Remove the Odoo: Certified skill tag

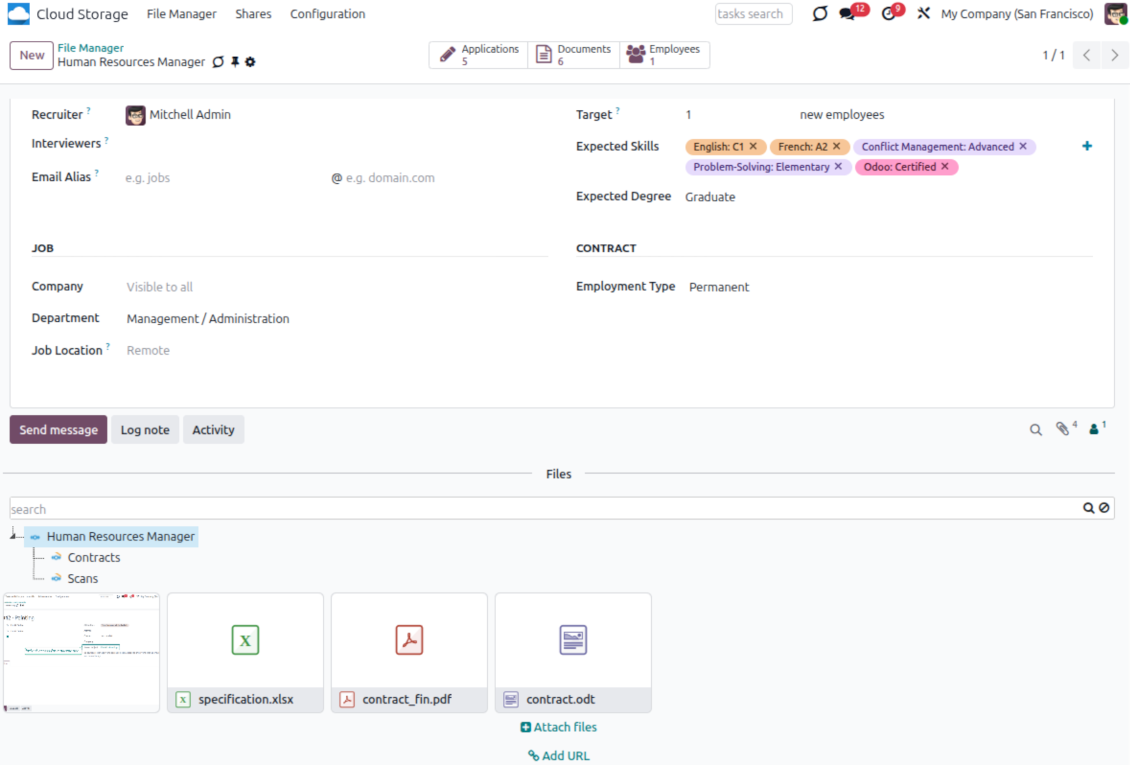(945, 167)
